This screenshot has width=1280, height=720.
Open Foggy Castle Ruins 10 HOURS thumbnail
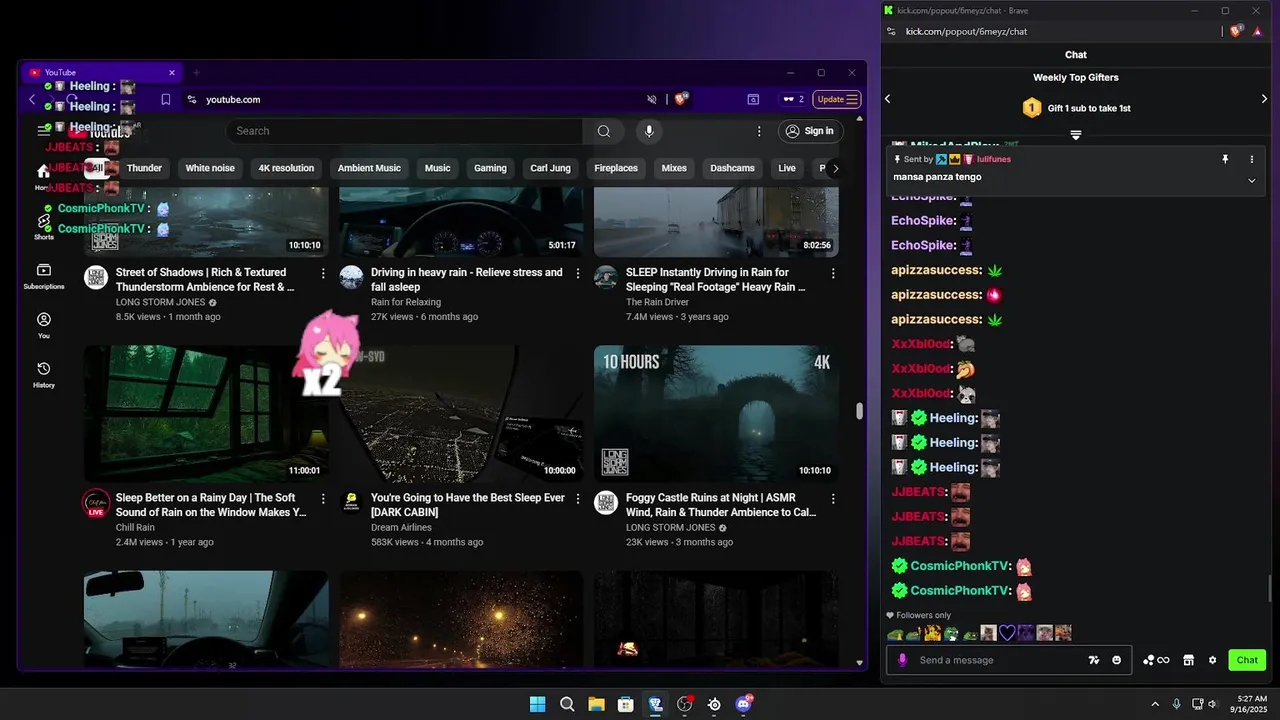(x=716, y=414)
